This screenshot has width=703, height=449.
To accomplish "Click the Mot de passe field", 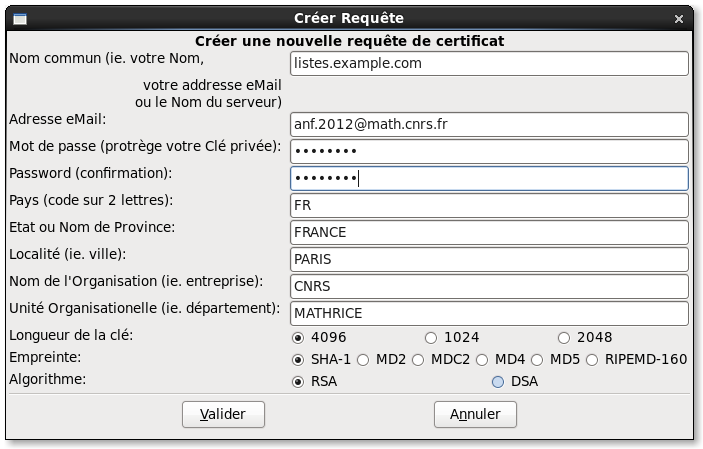I will pyautogui.click(x=489, y=151).
